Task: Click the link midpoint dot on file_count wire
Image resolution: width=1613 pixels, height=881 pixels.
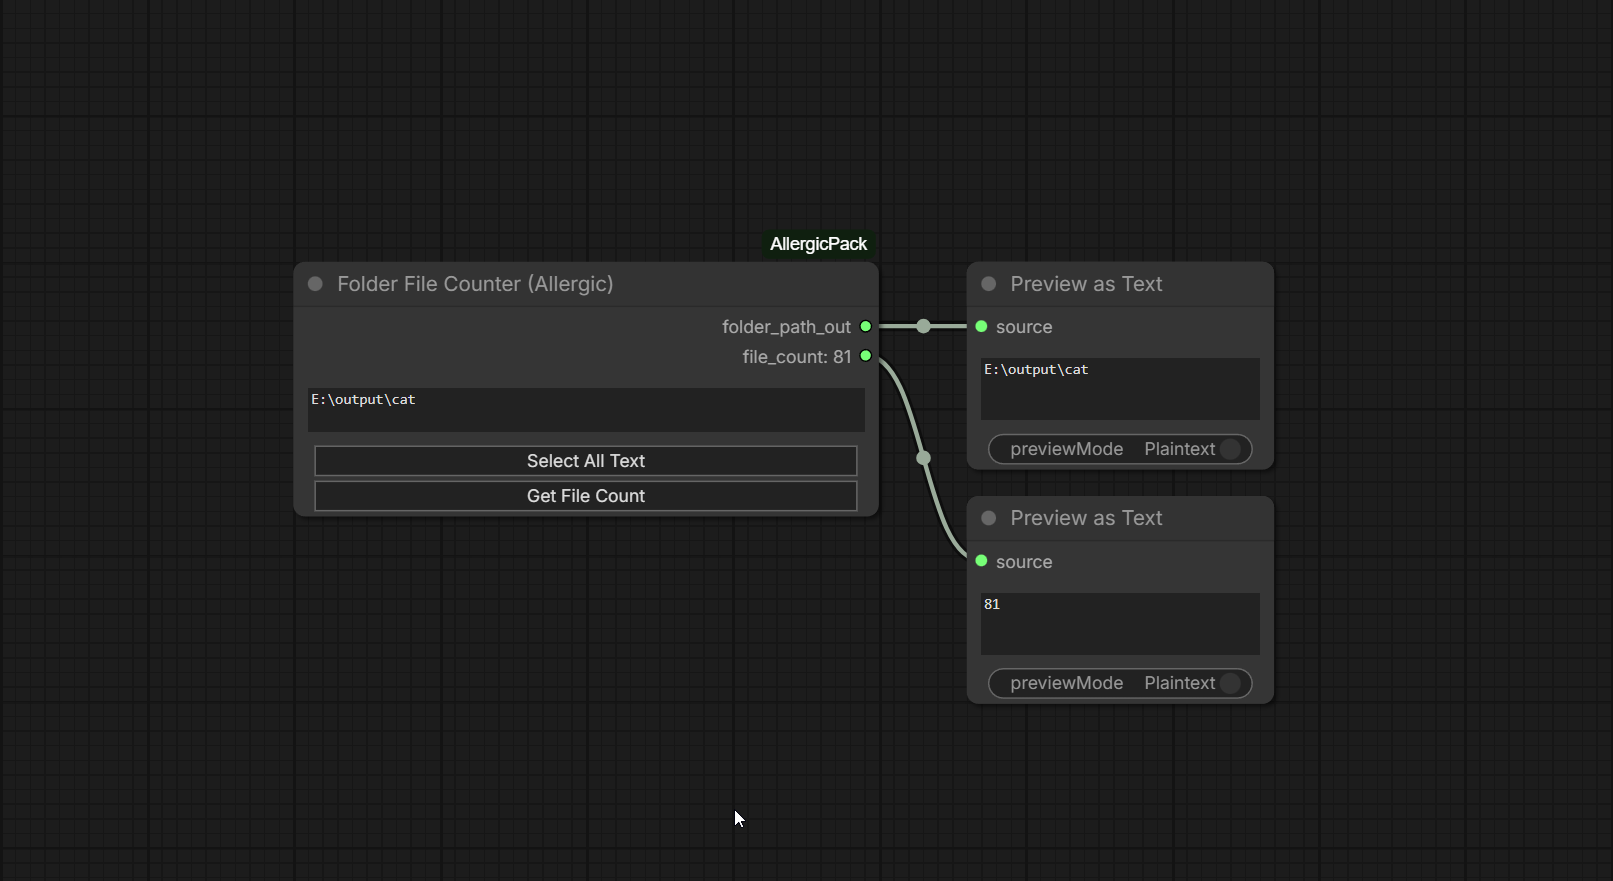Action: (x=923, y=458)
